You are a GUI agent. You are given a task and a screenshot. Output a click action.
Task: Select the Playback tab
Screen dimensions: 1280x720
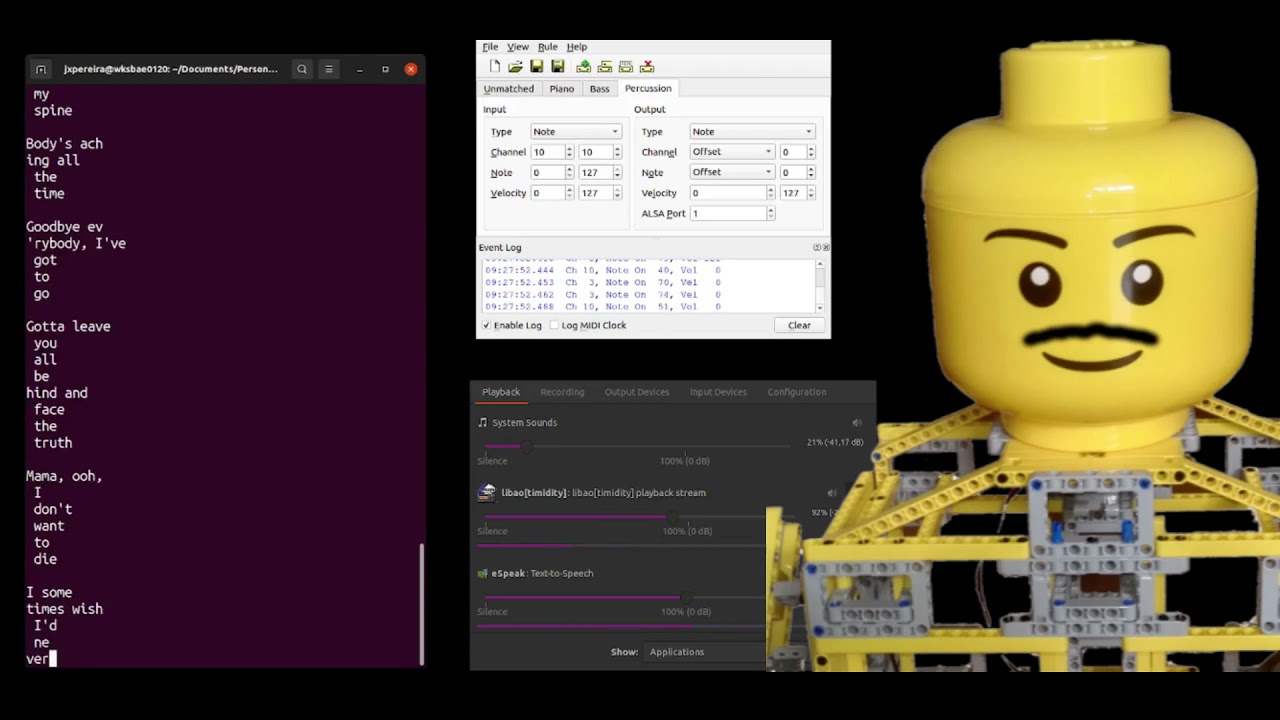pos(501,392)
